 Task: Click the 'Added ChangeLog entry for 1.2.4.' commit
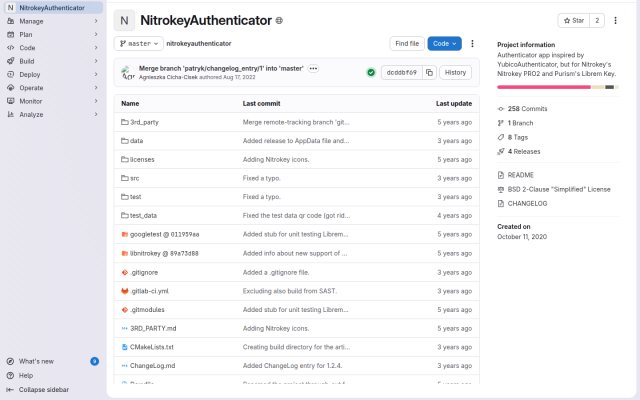(x=292, y=366)
